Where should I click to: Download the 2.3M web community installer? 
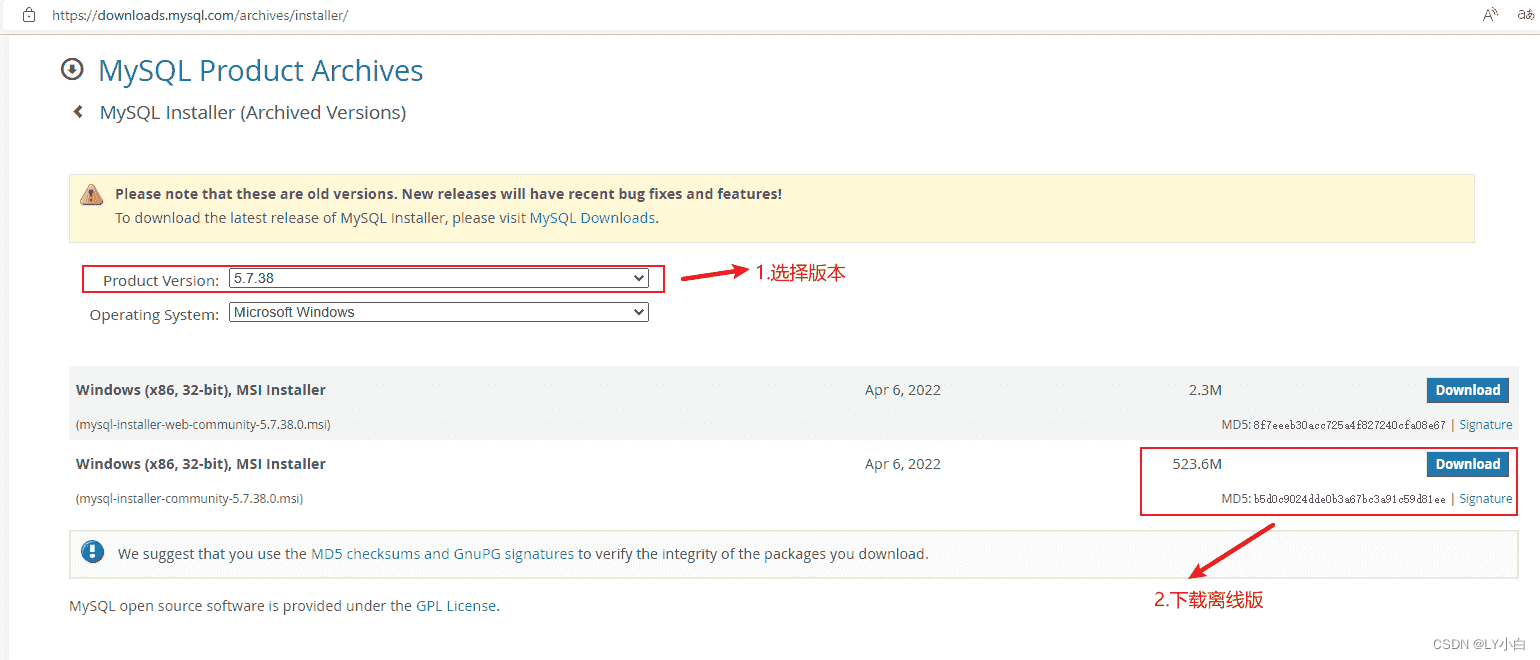(x=1467, y=390)
